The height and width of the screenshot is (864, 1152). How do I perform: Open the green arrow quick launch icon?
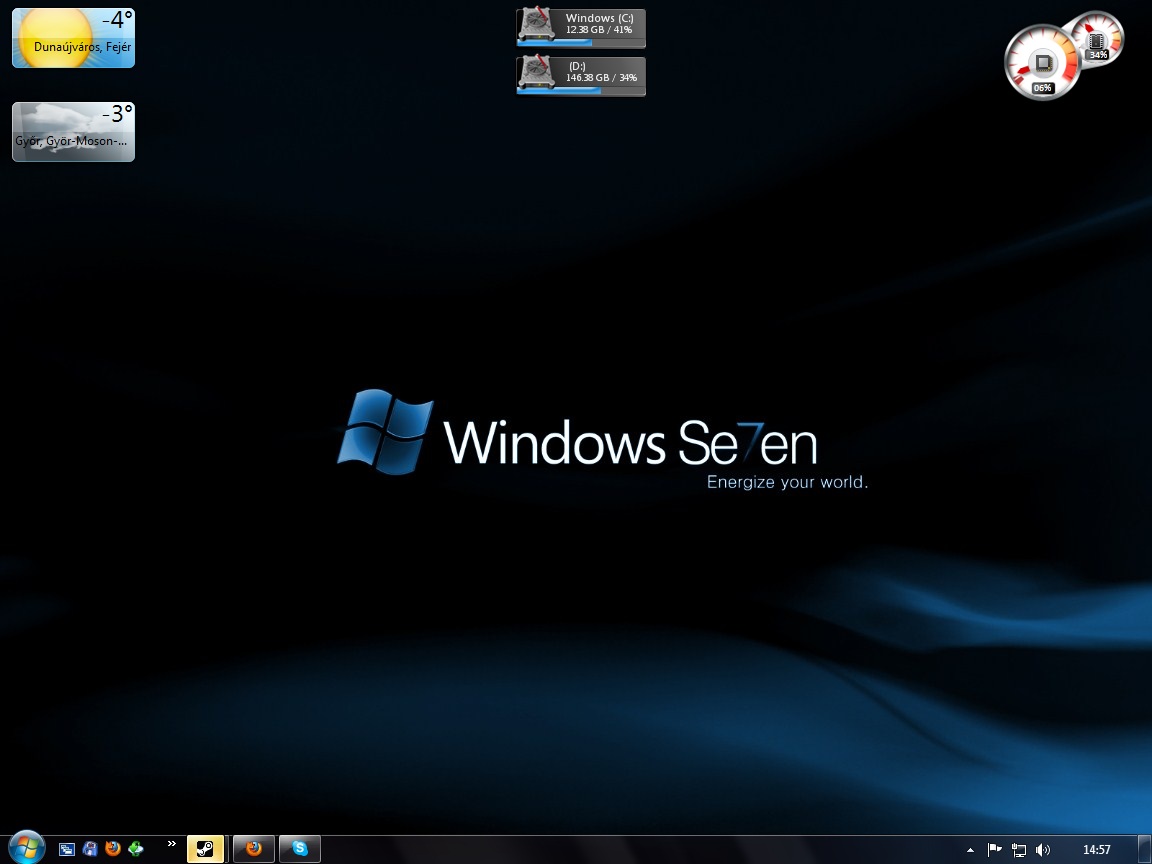tap(136, 849)
